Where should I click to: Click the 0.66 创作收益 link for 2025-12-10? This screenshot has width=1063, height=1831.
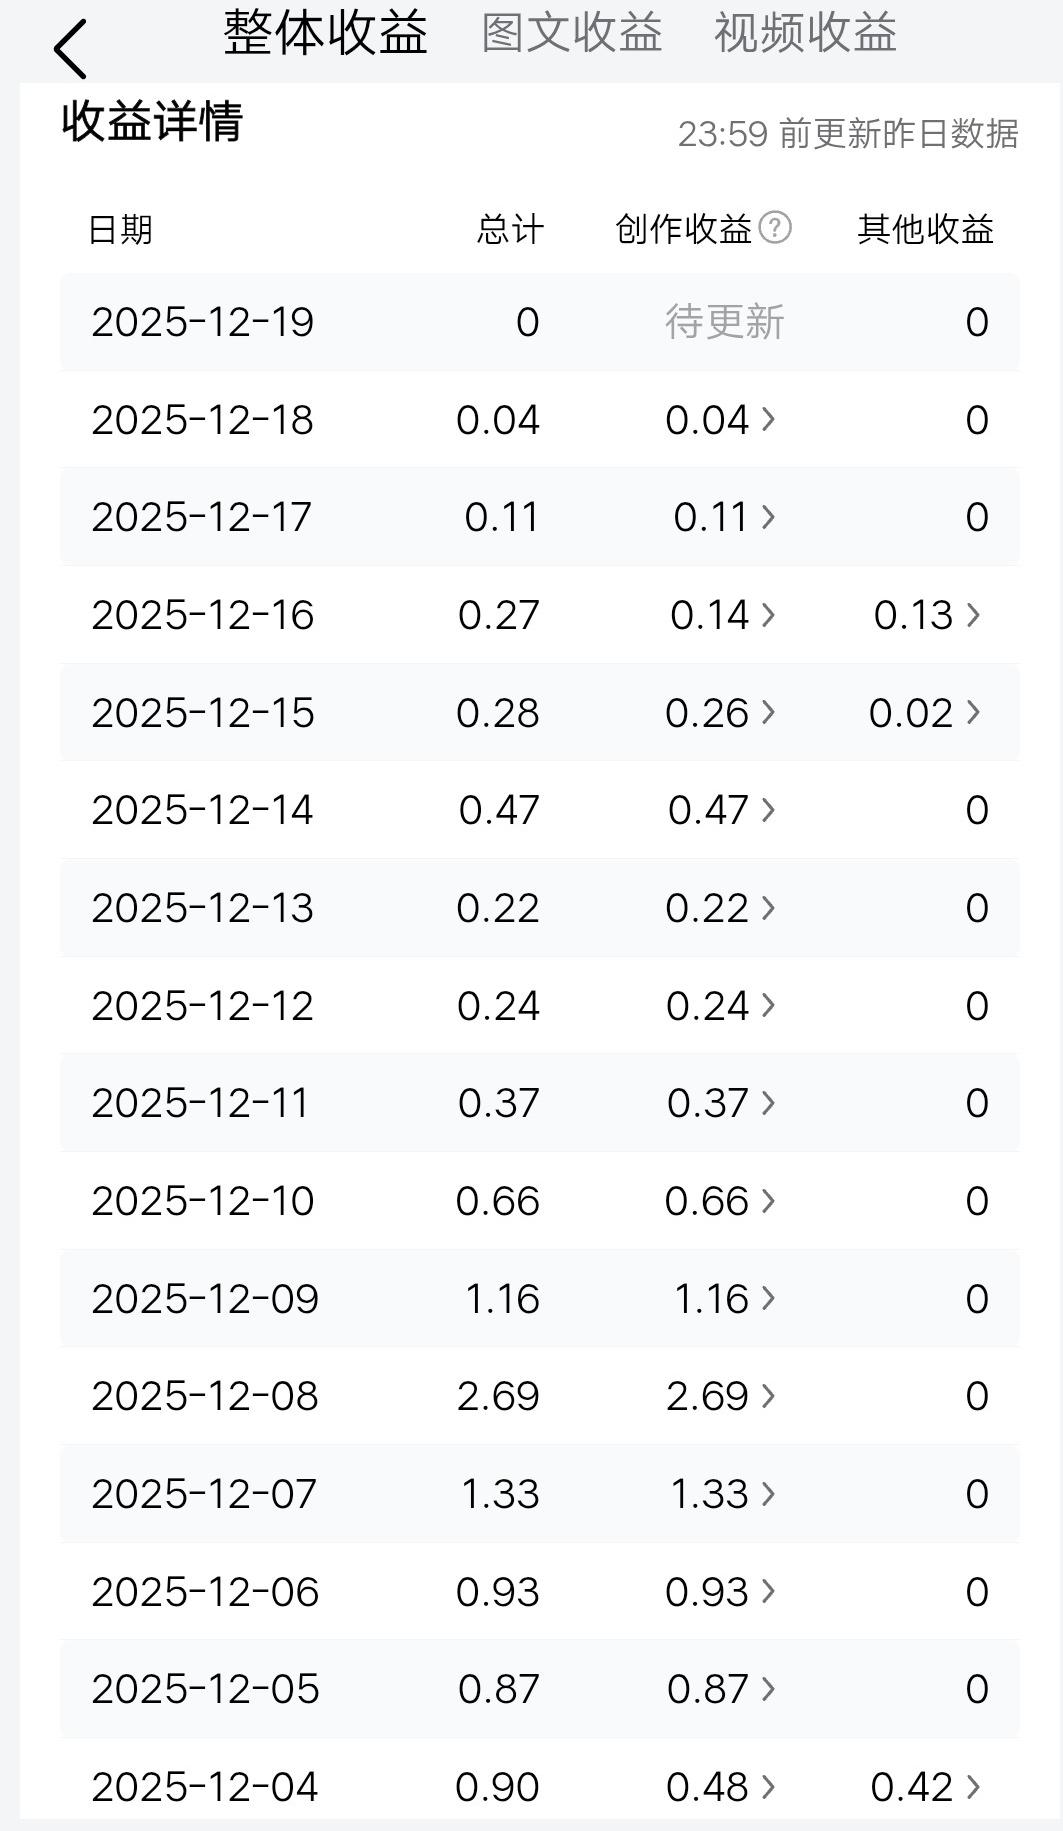click(x=707, y=1201)
